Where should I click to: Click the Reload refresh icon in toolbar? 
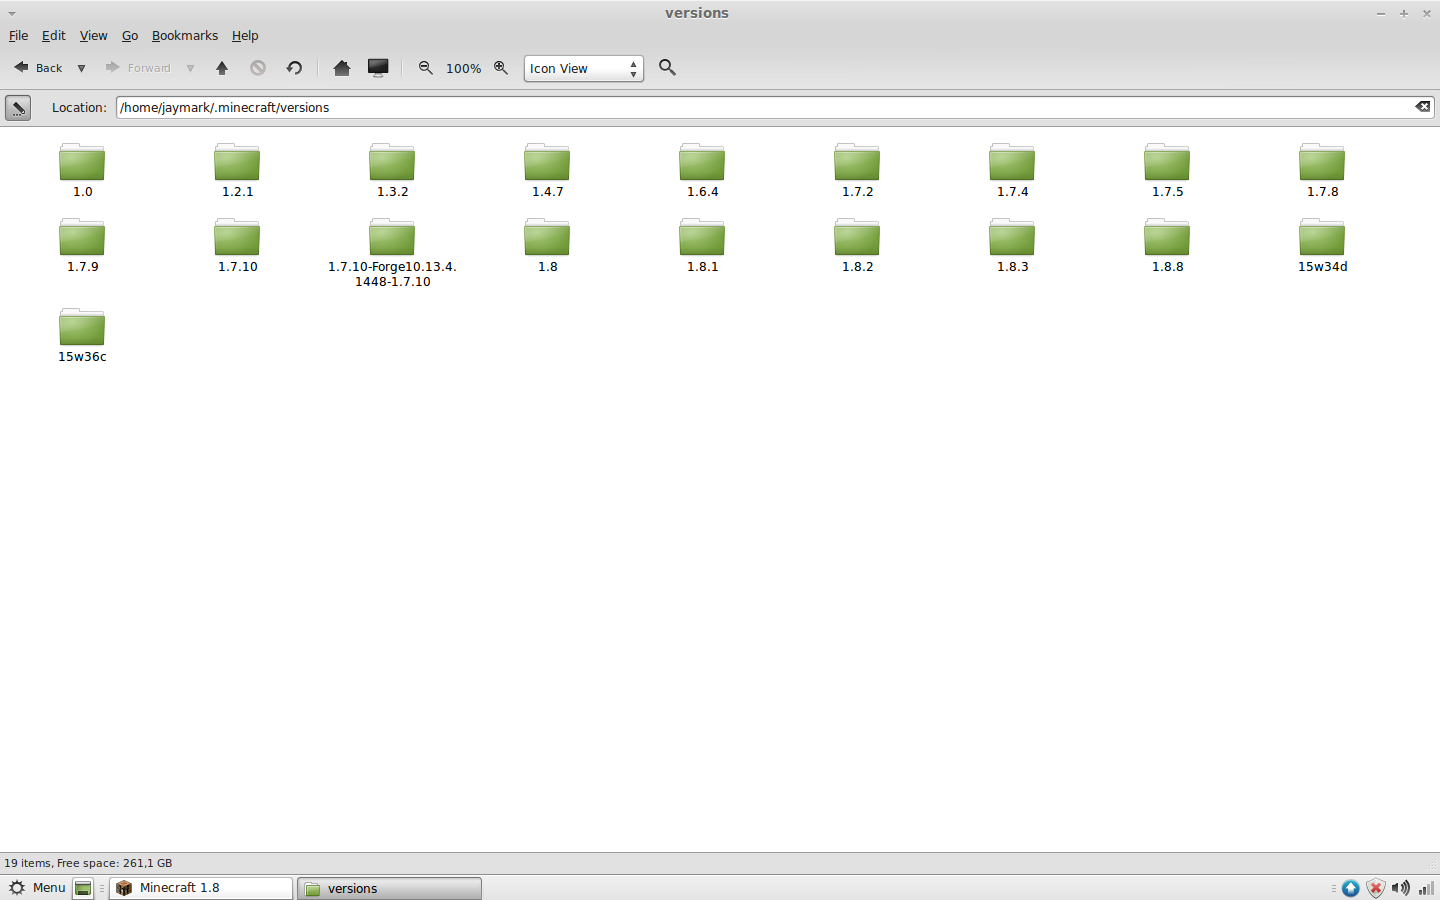tap(294, 68)
